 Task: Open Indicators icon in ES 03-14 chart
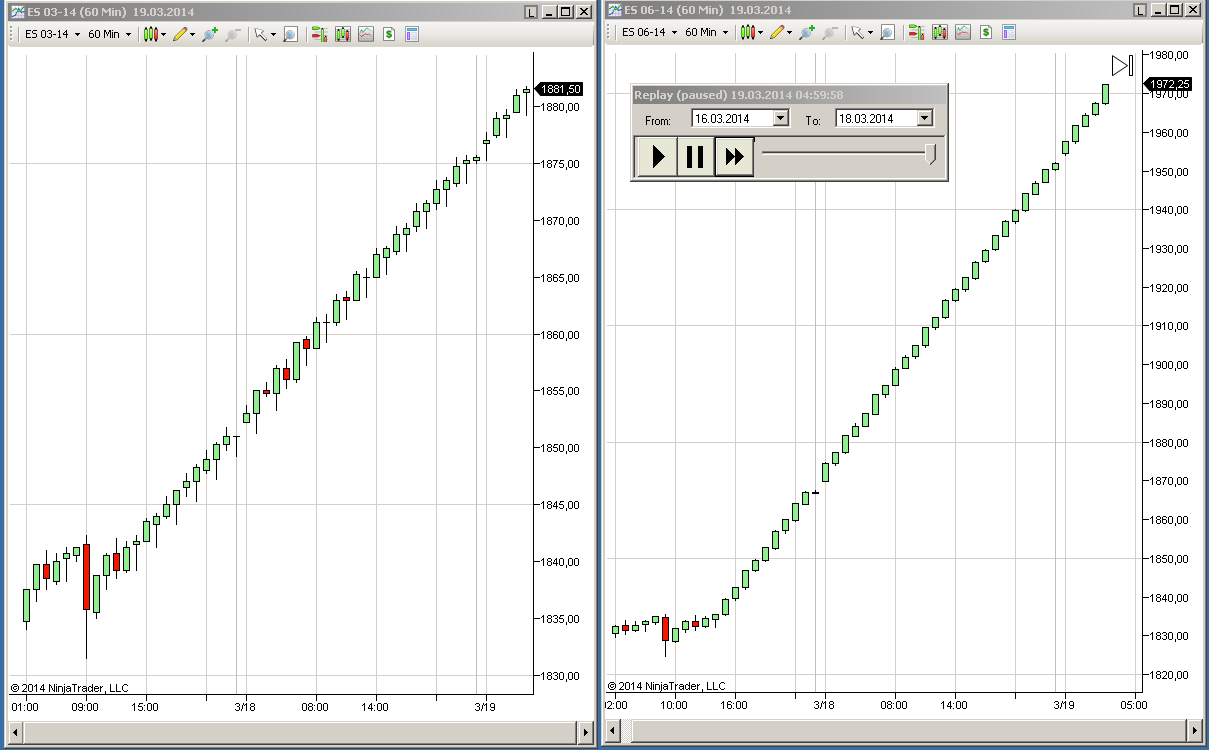366,33
